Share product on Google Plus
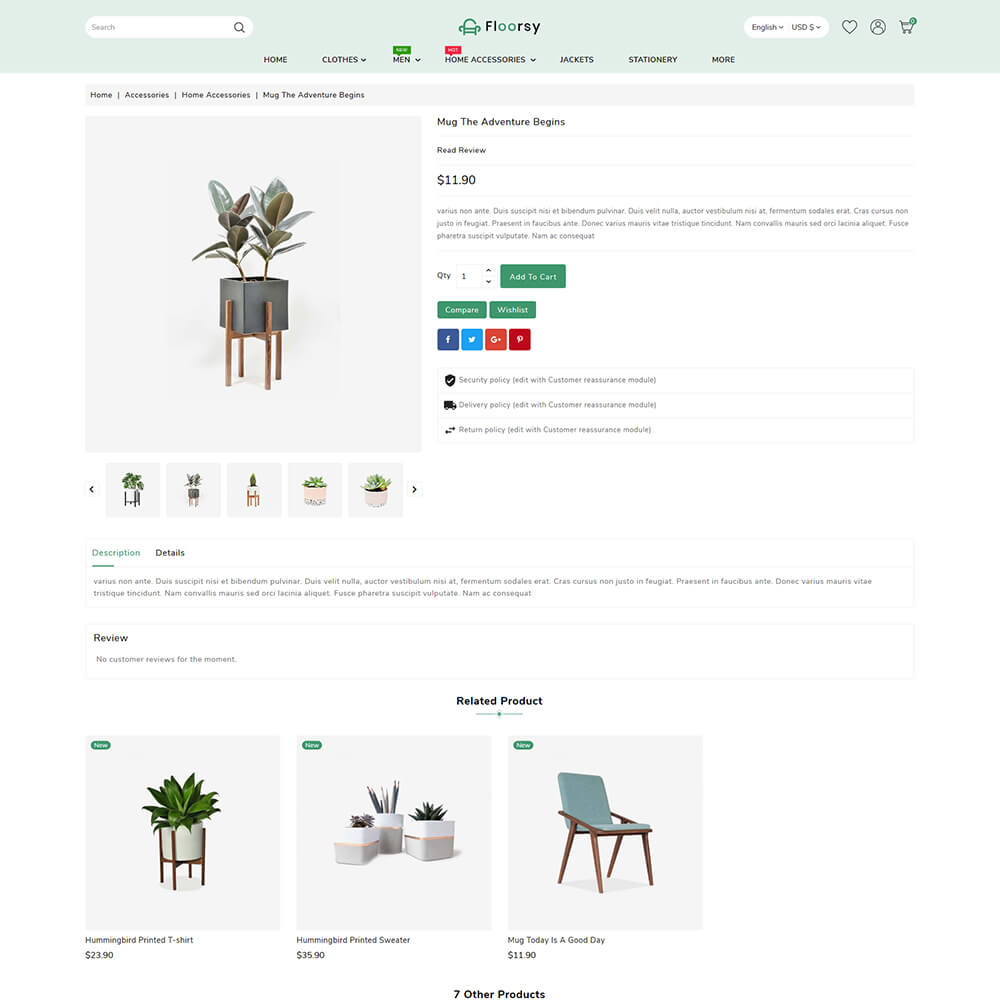Viewport: 1000px width, 1000px height. tap(496, 339)
